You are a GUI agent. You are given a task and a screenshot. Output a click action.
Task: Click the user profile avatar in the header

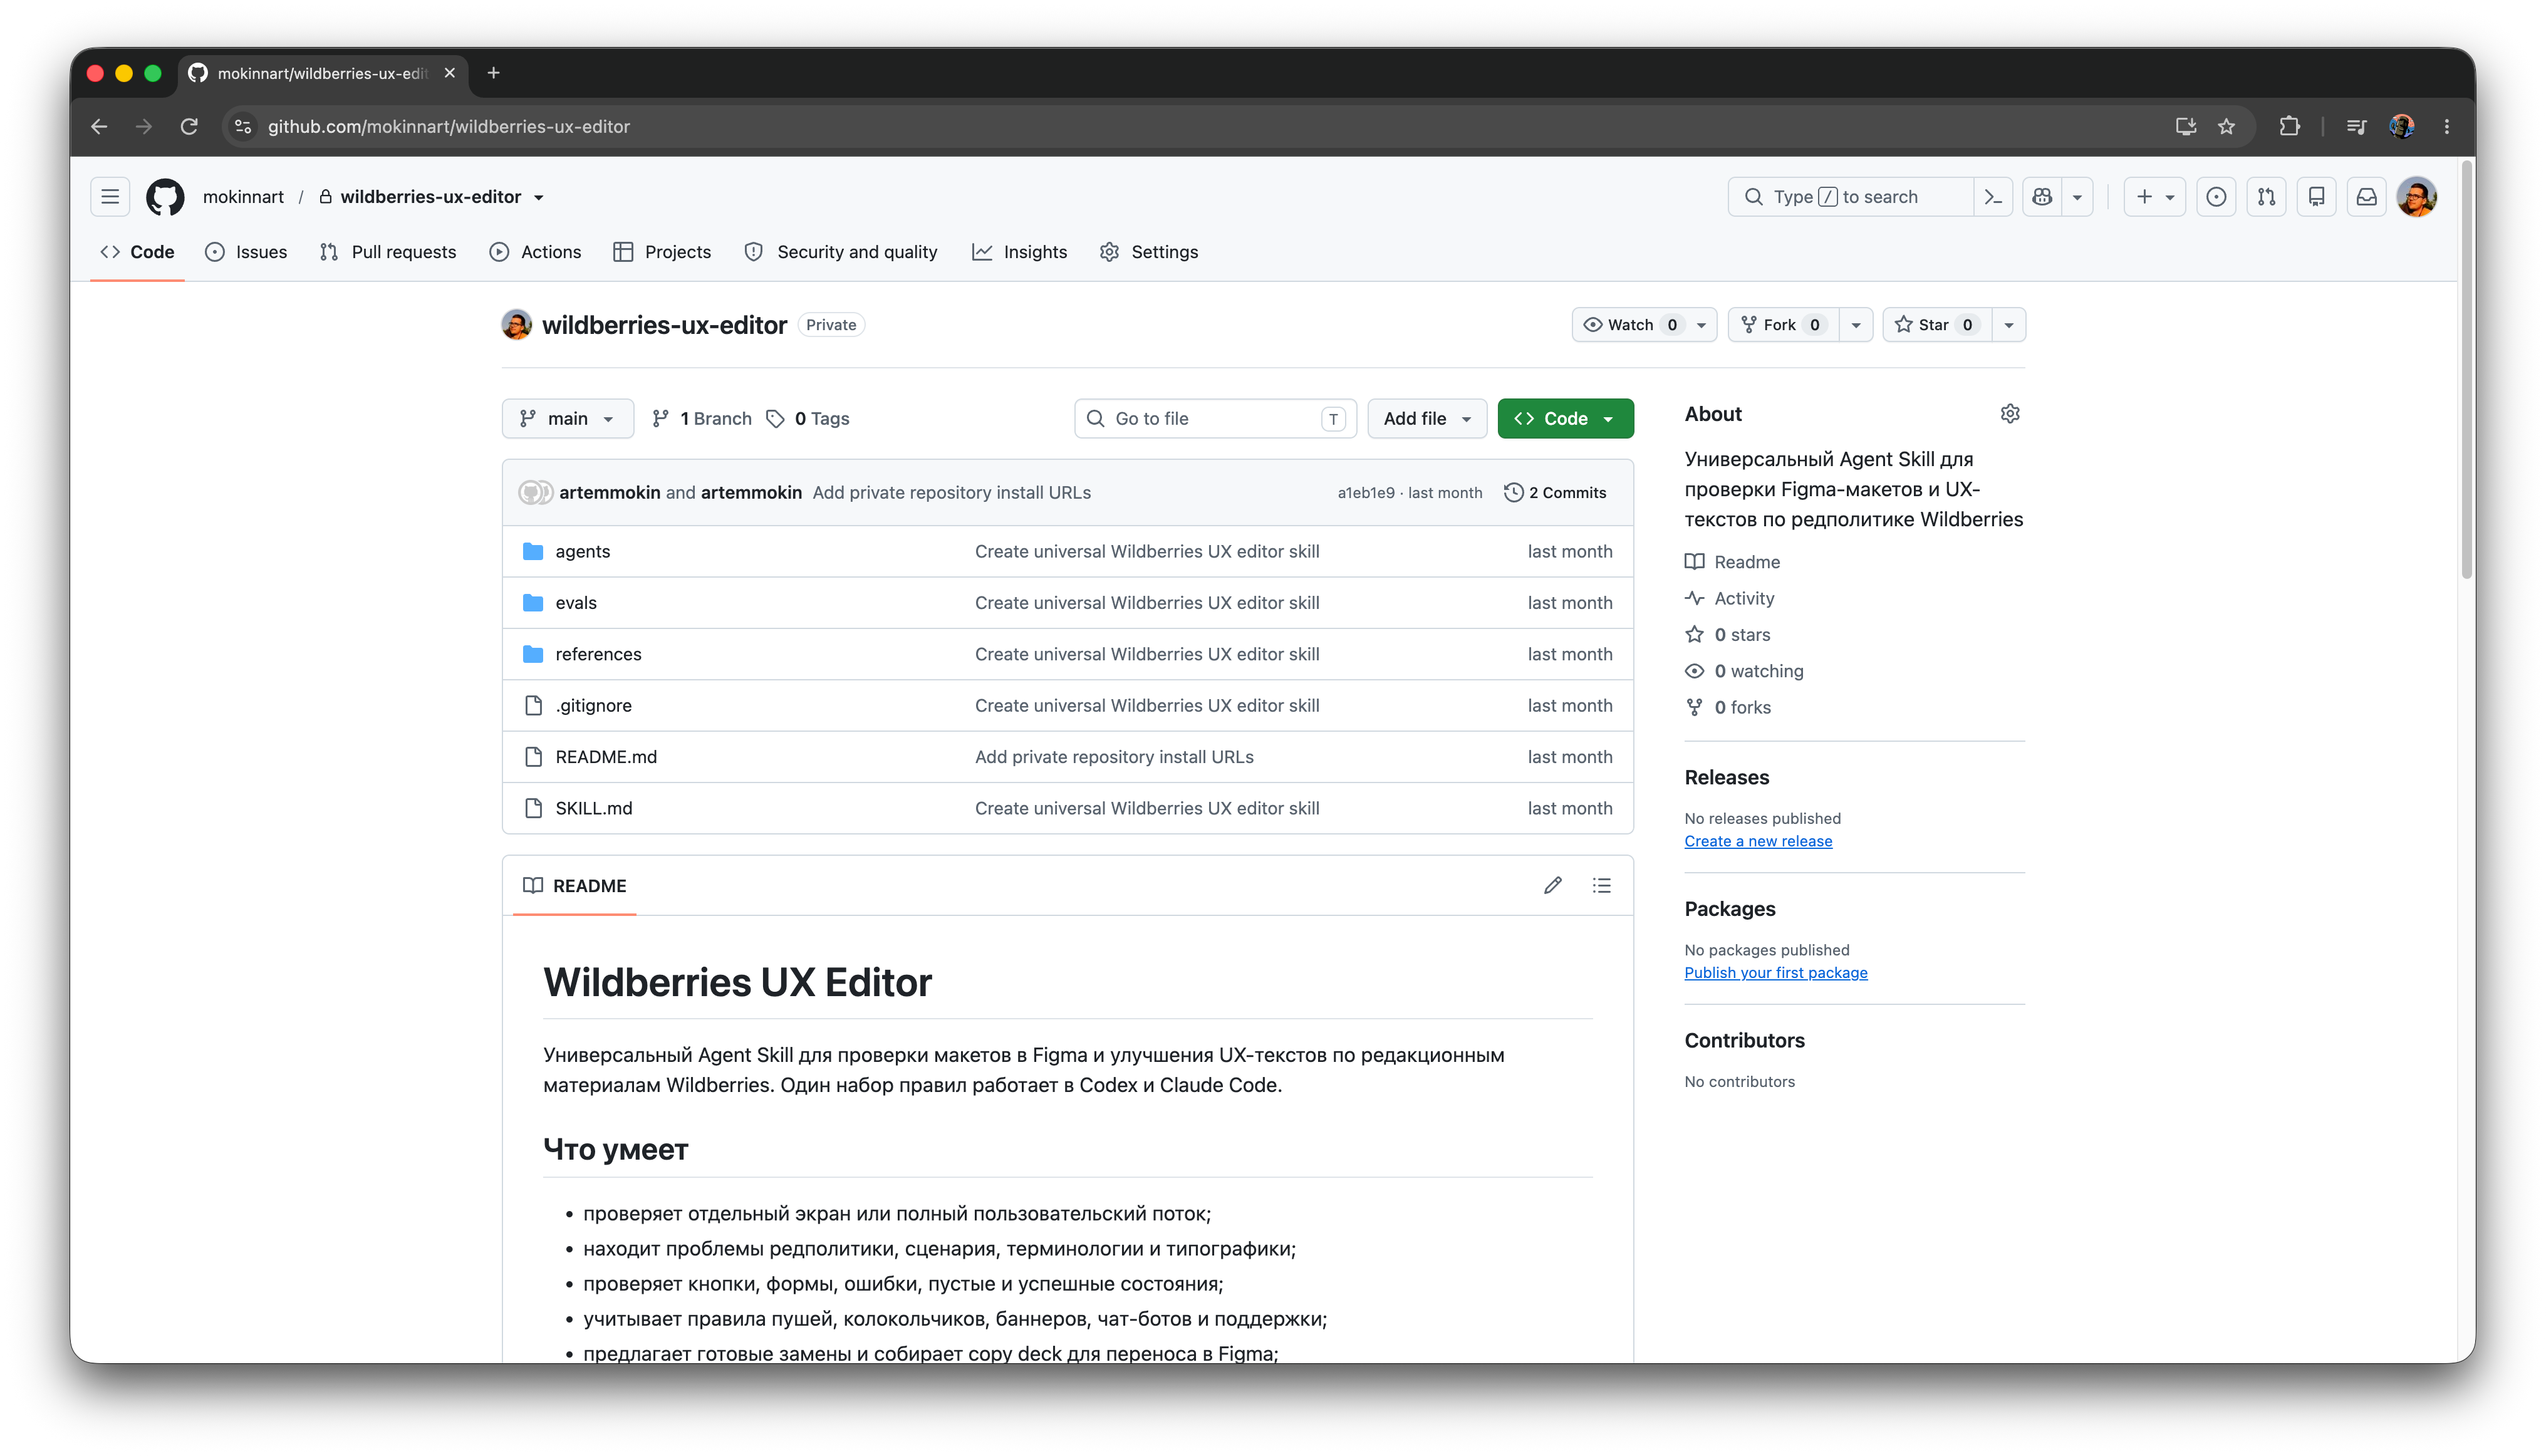(x=2417, y=197)
